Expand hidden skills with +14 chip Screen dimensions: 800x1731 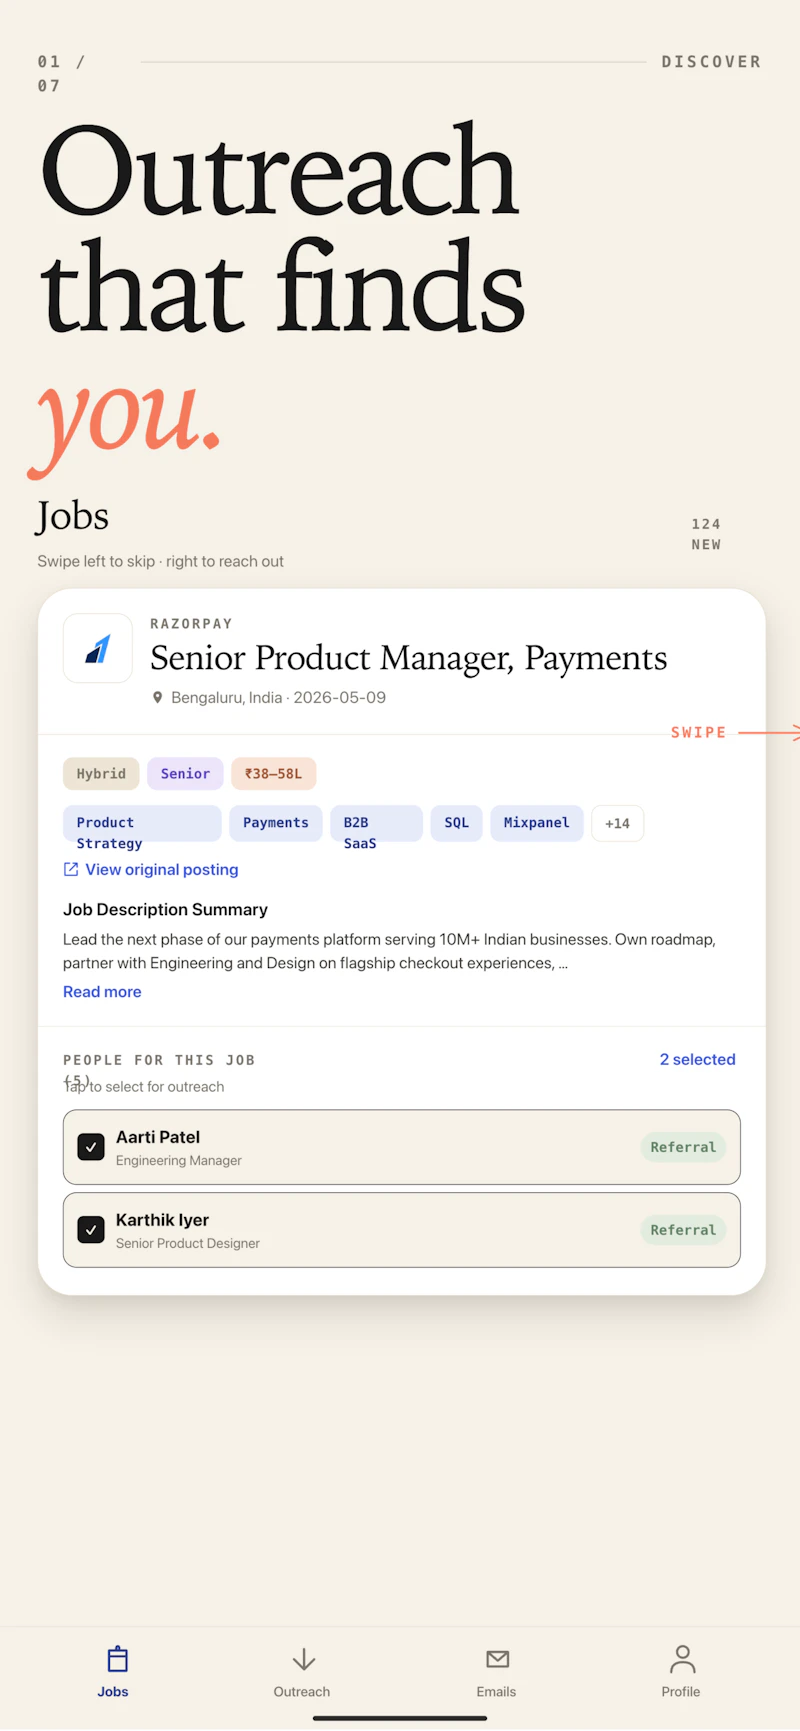point(617,824)
